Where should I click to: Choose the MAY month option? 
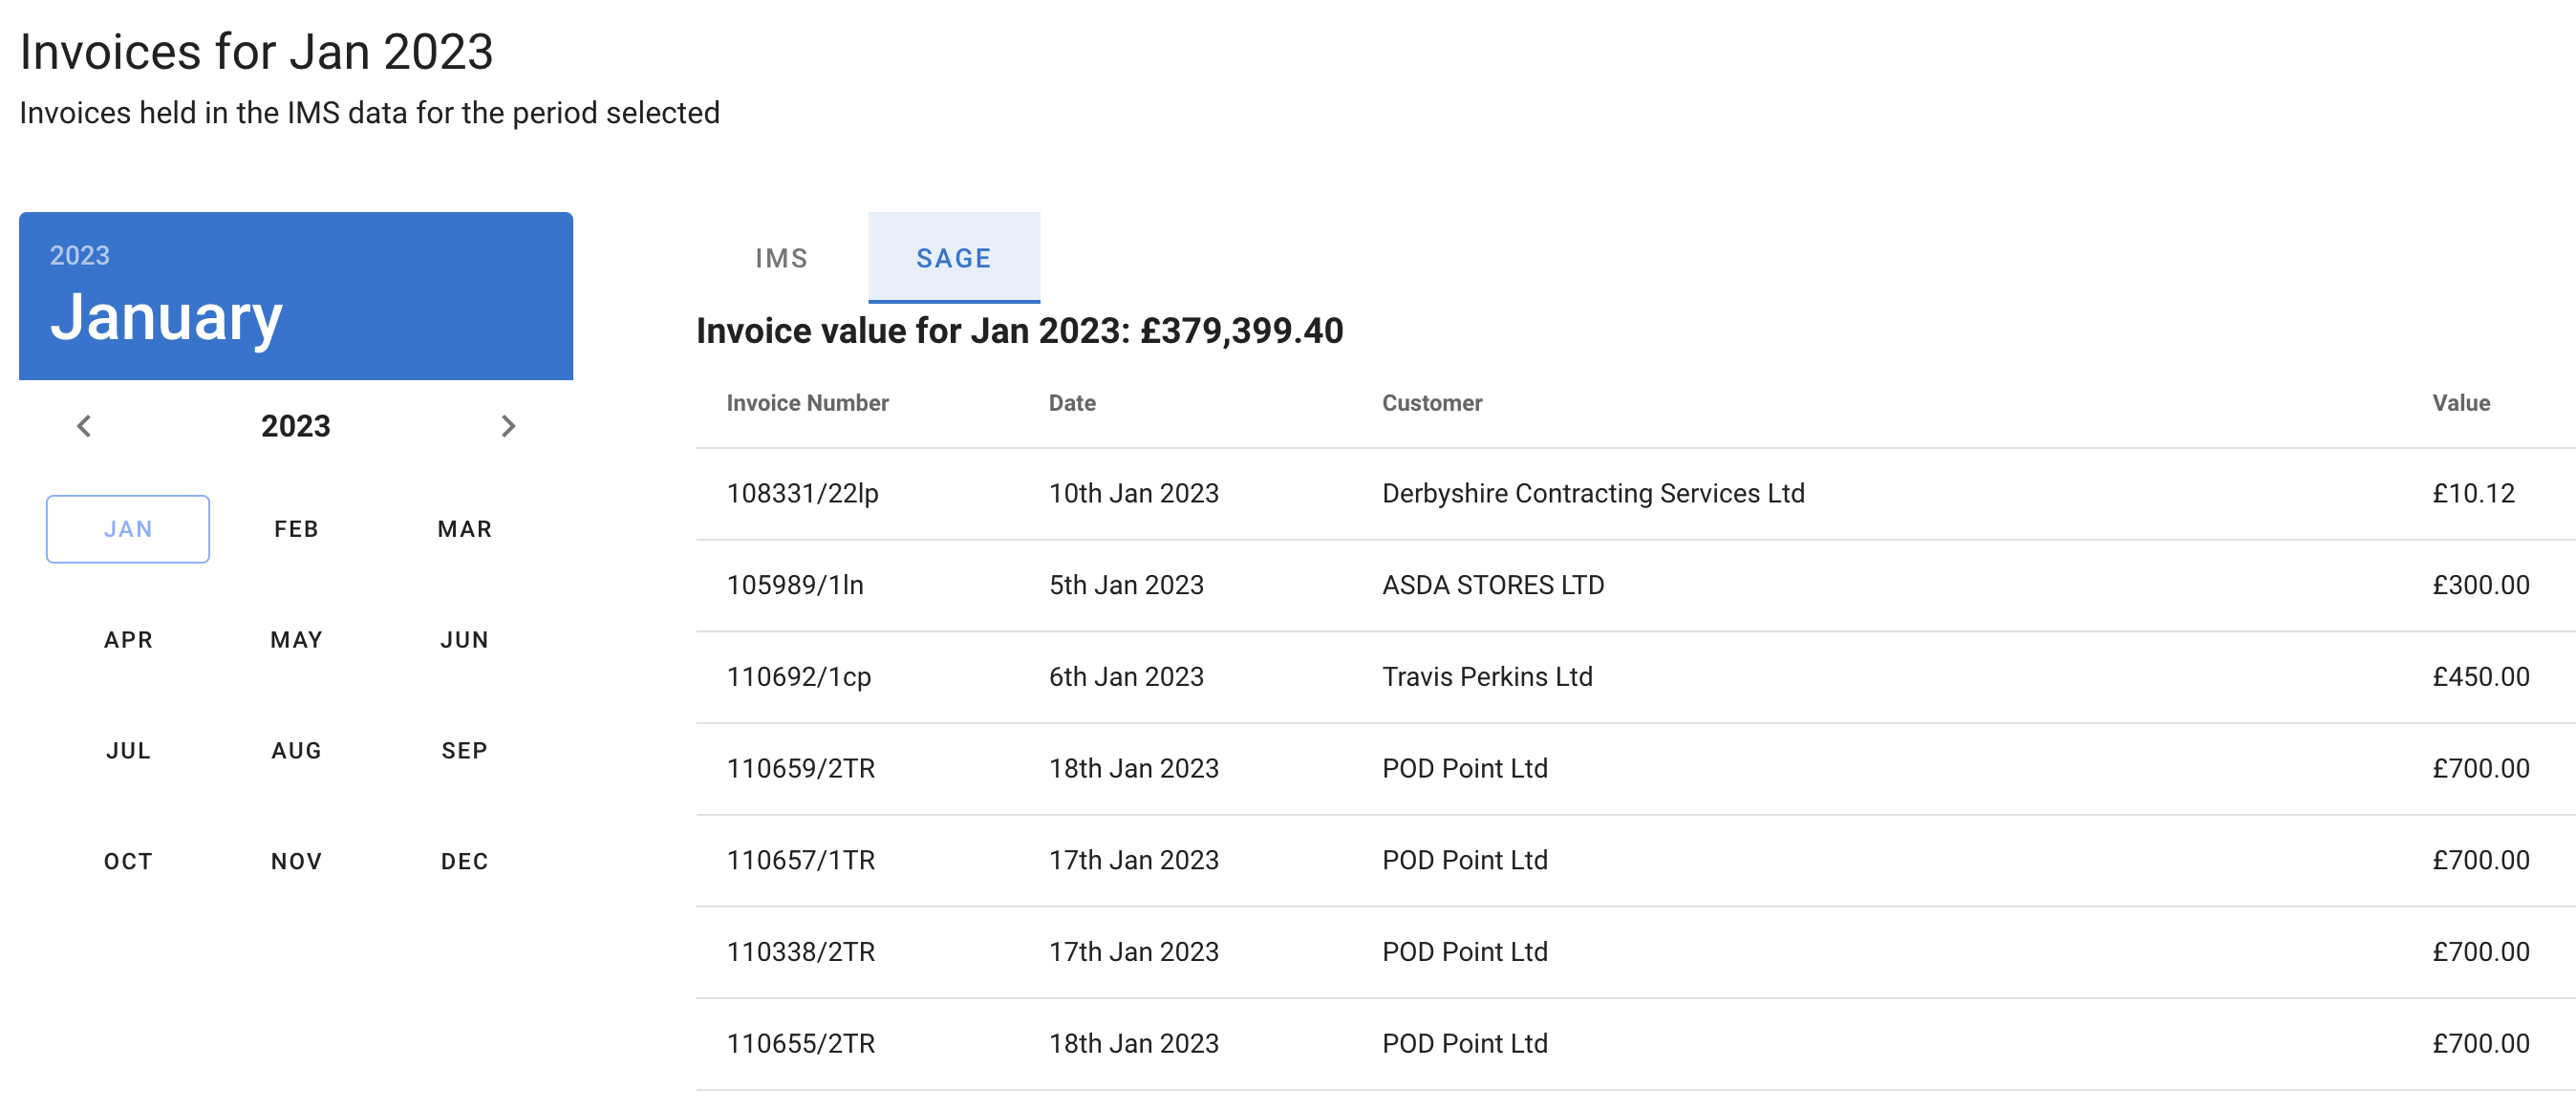tap(296, 640)
